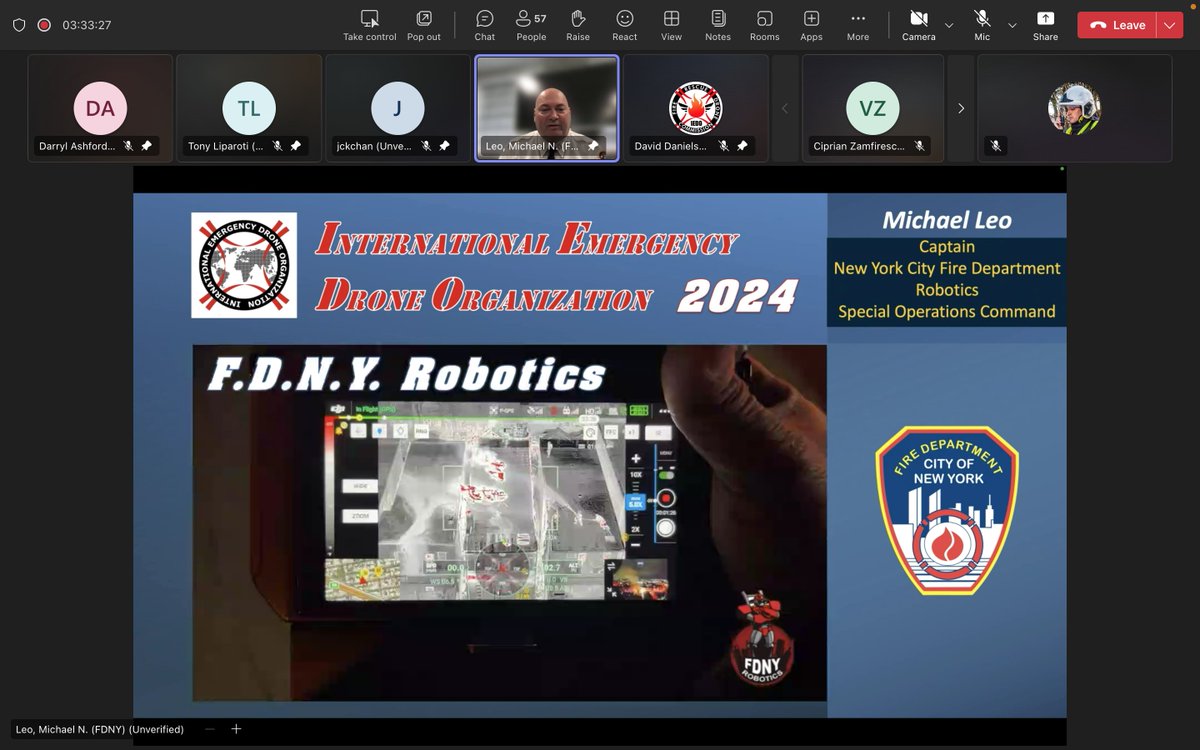Open the Take control option
1200x750 pixels.
(369, 25)
